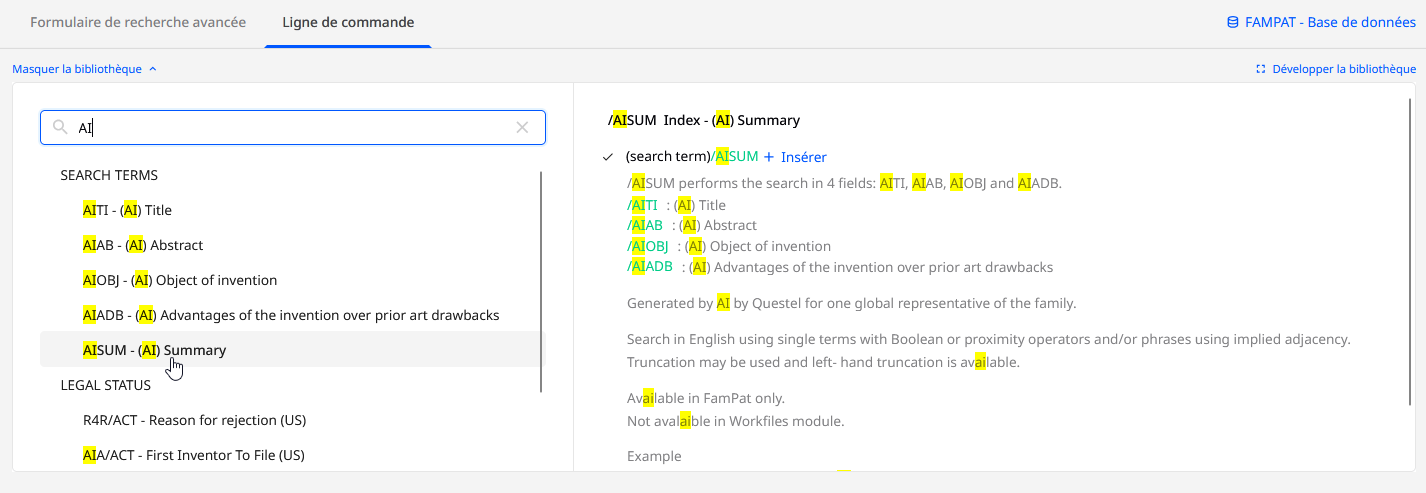Click '/AISUM performs the search in 4 fields' line
The height and width of the screenshot is (493, 1426).
tap(844, 183)
